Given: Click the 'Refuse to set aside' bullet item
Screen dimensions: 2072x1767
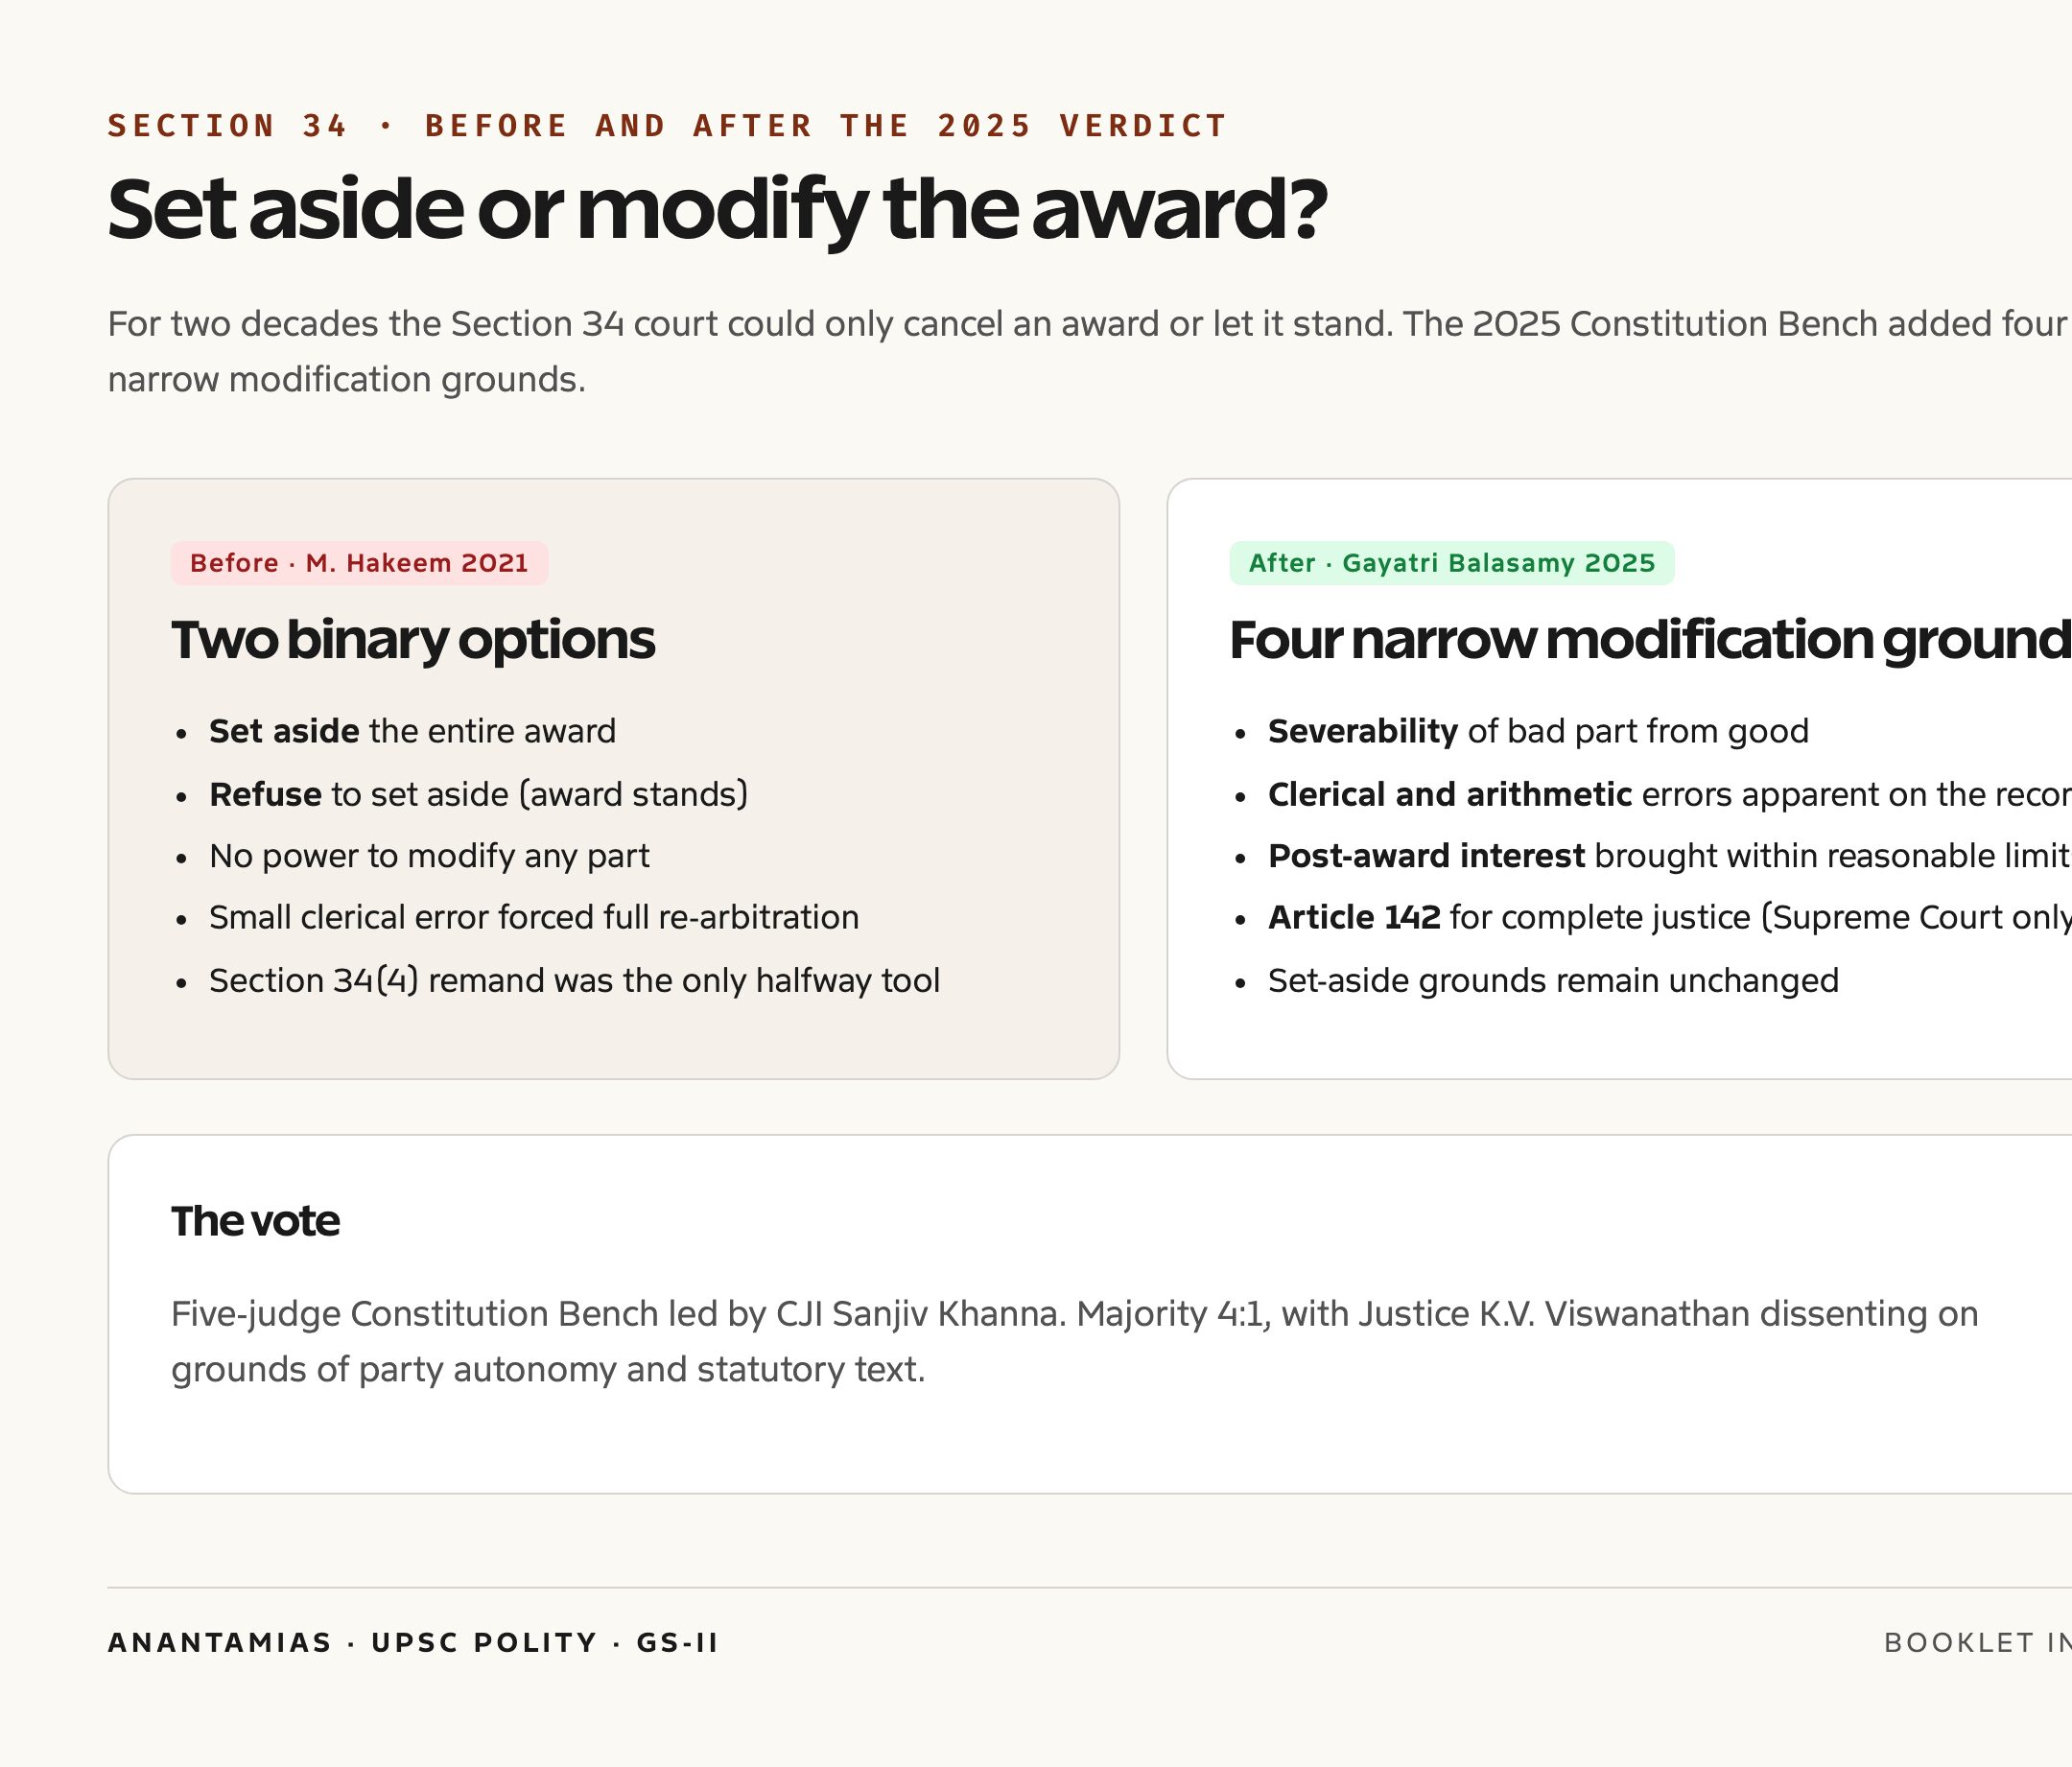Looking at the screenshot, I should [478, 794].
